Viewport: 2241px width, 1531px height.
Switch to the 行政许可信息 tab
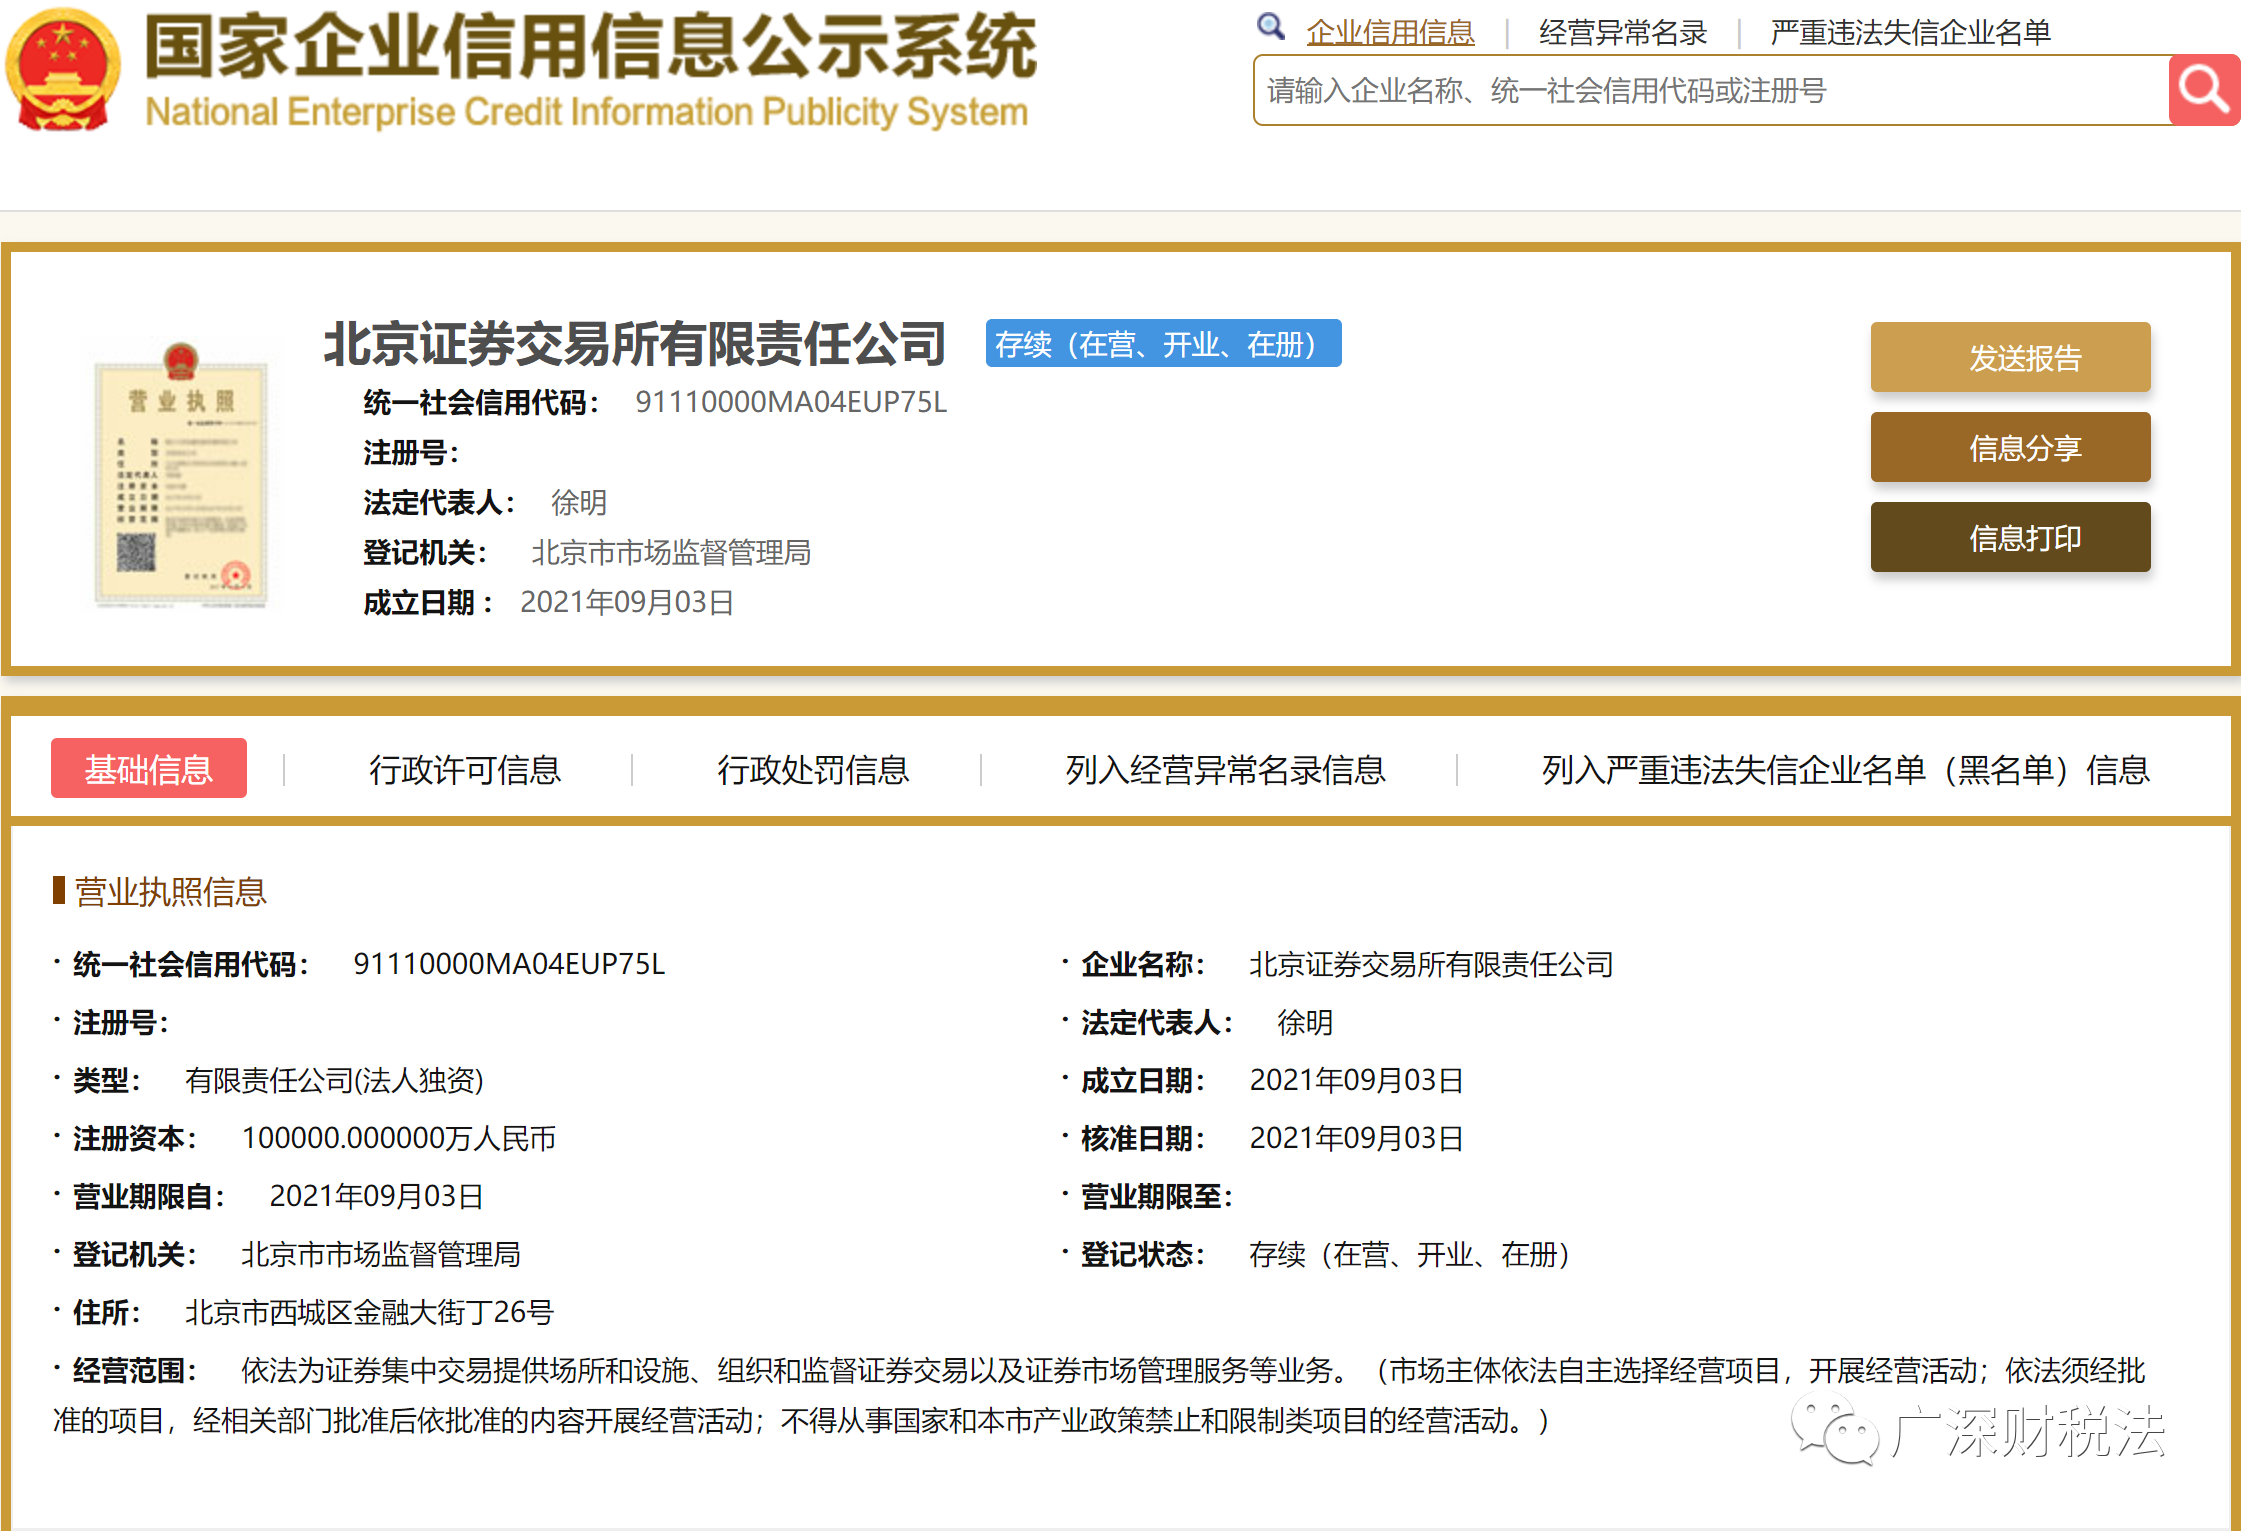coord(465,770)
